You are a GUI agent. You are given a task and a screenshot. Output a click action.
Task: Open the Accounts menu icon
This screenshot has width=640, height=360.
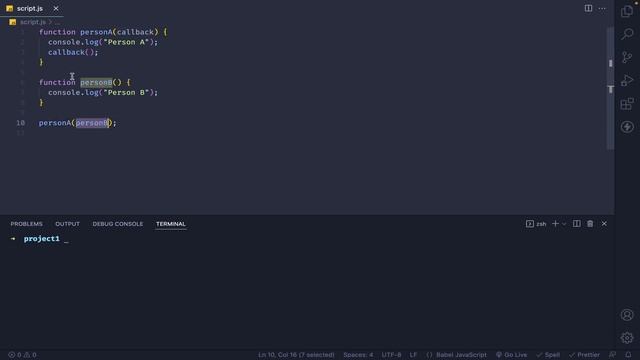click(x=627, y=315)
